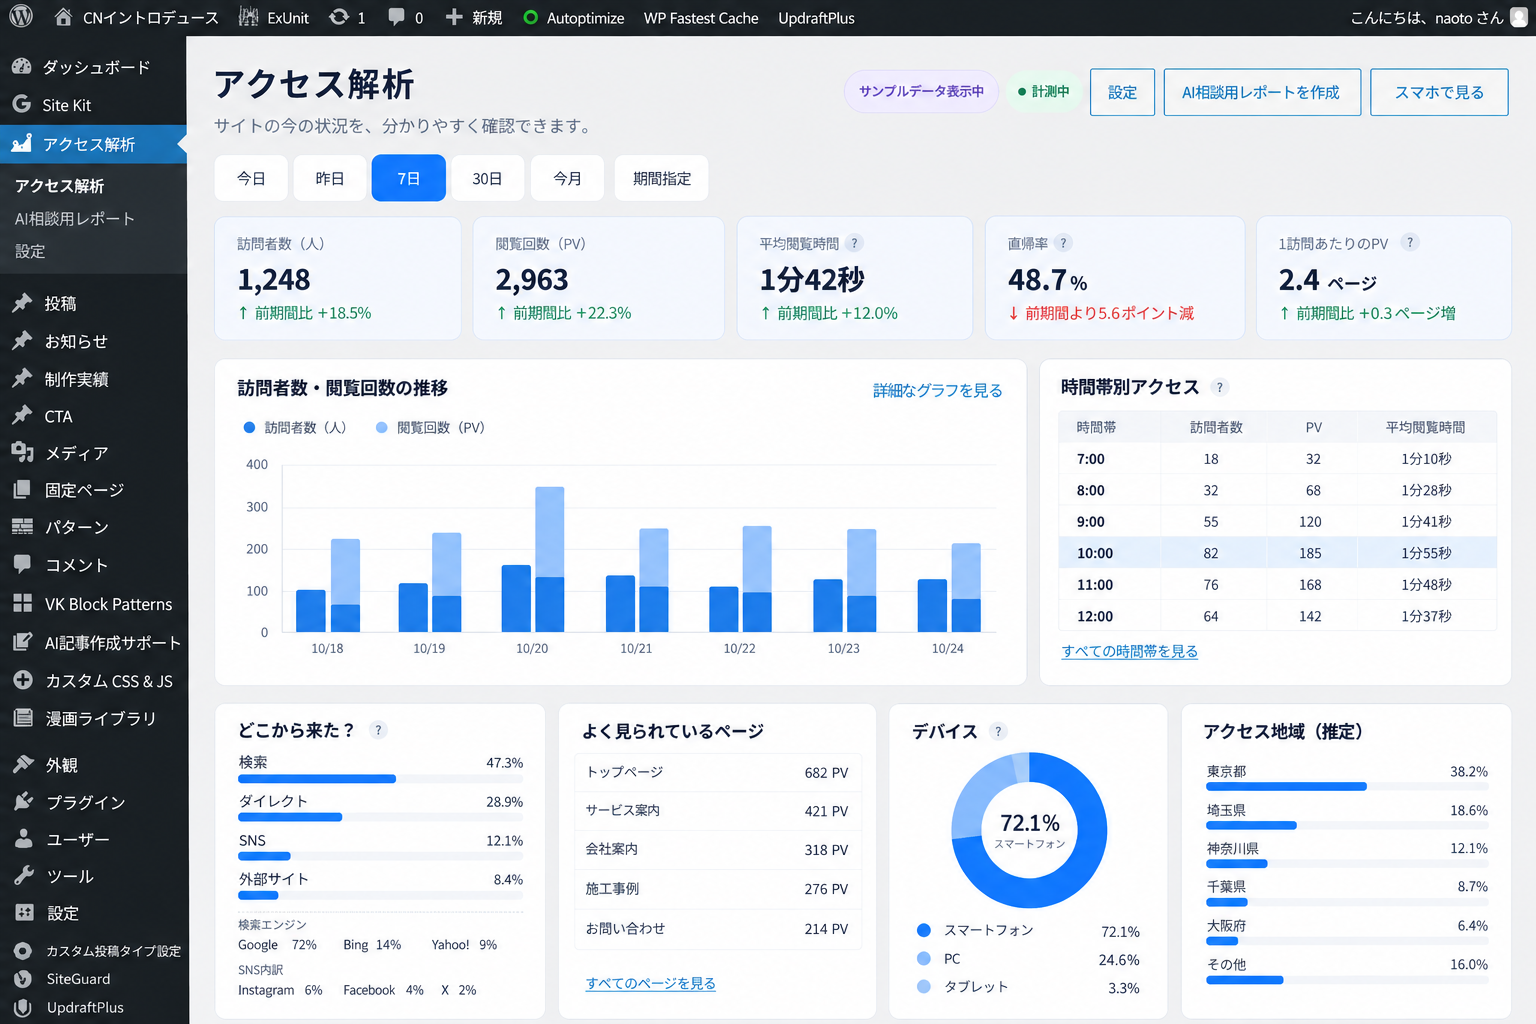The image size is (1536, 1024).
Task: Click the 設定 button in page header
Action: tap(1122, 92)
